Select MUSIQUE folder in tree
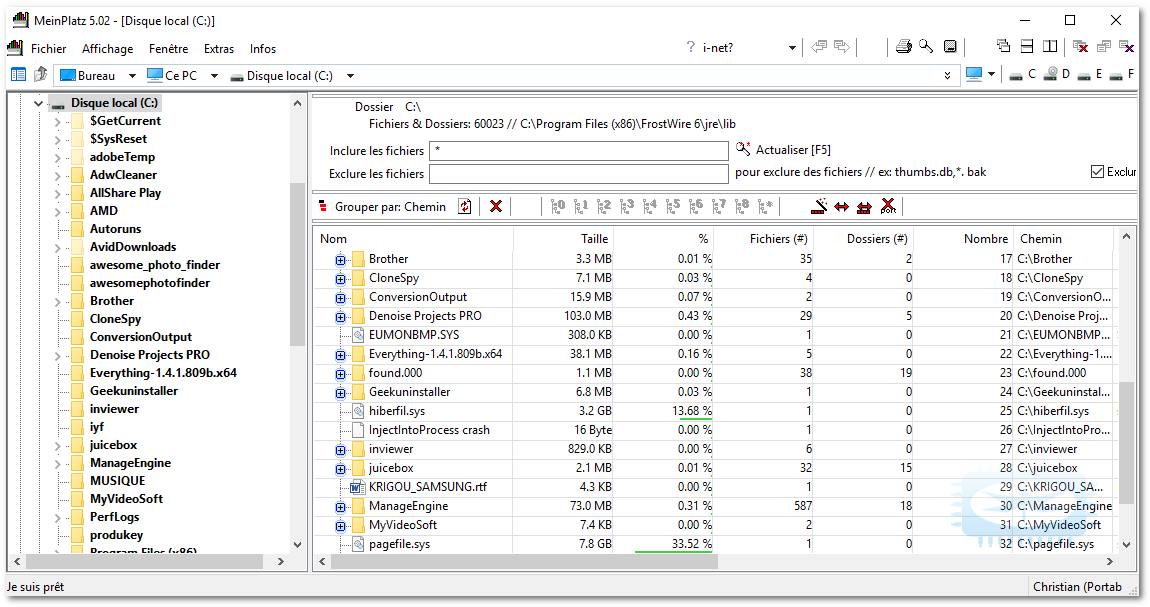Viewport: 1150px width, 607px height. 117,481
